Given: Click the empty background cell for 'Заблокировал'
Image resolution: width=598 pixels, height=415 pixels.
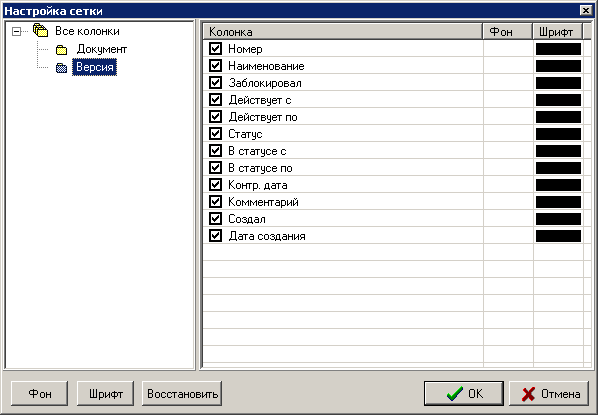Looking at the screenshot, I should tap(508, 83).
